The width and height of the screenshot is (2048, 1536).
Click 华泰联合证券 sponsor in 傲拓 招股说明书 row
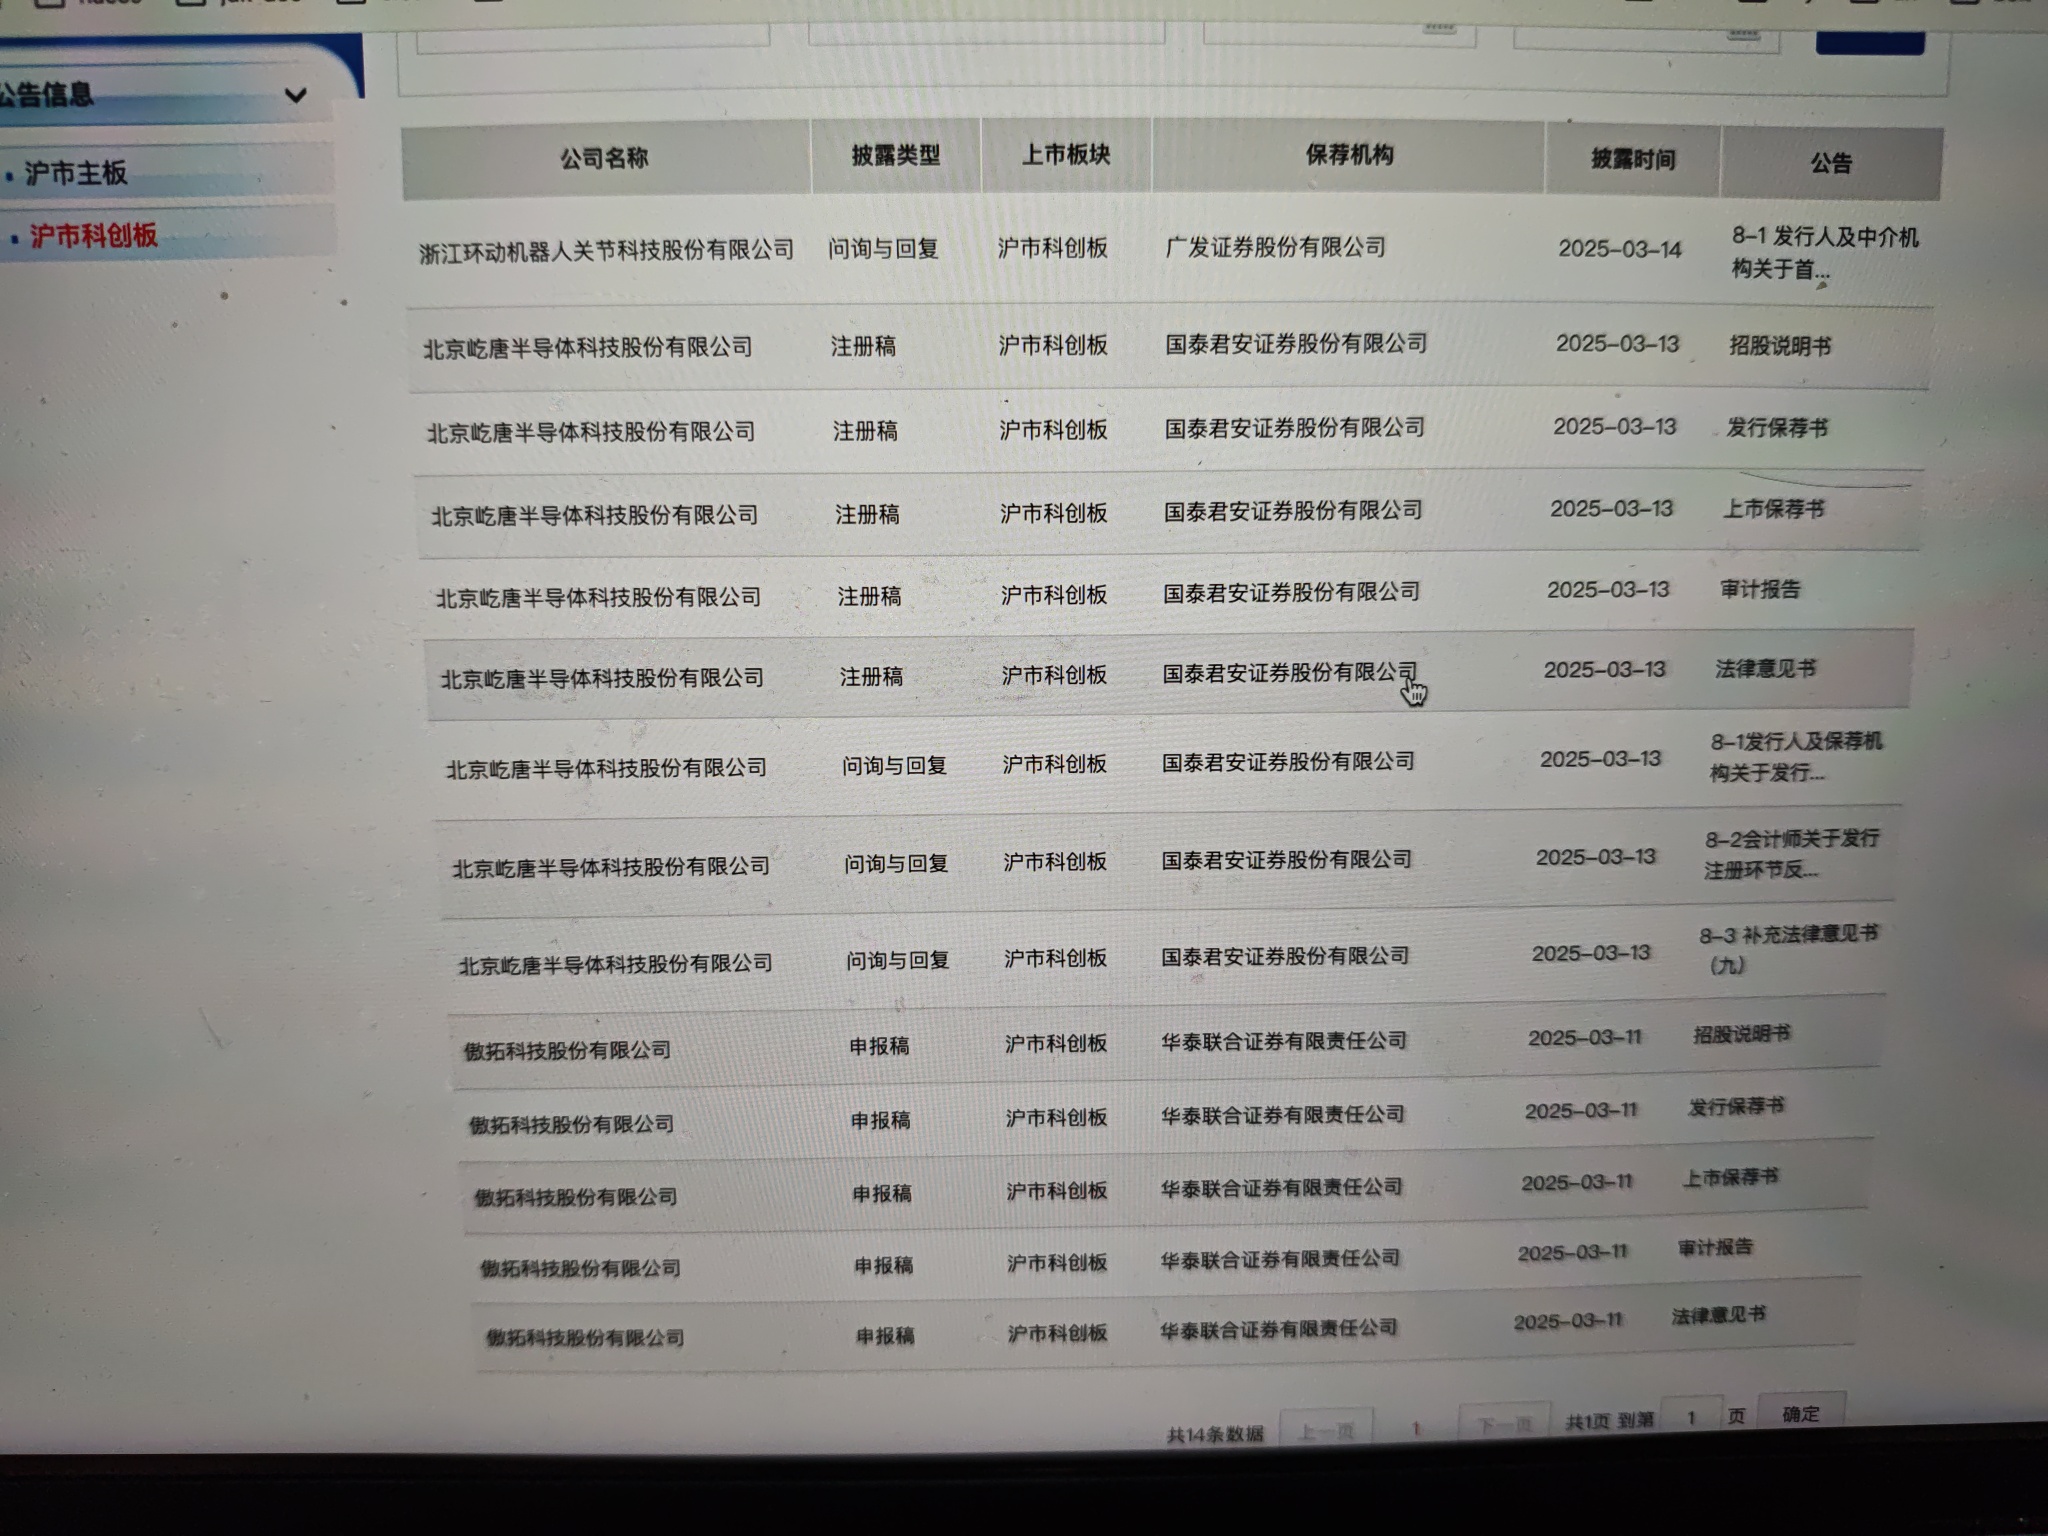coord(1284,1041)
